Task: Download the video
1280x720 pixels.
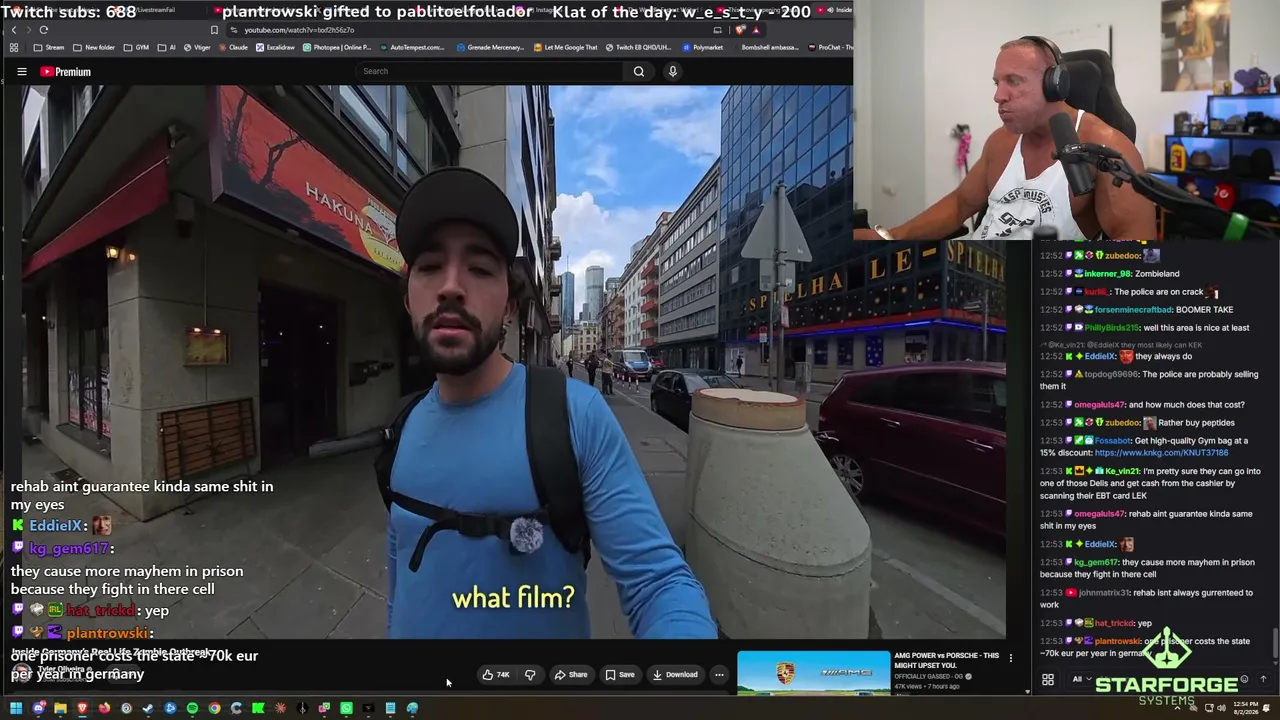Action: [675, 675]
